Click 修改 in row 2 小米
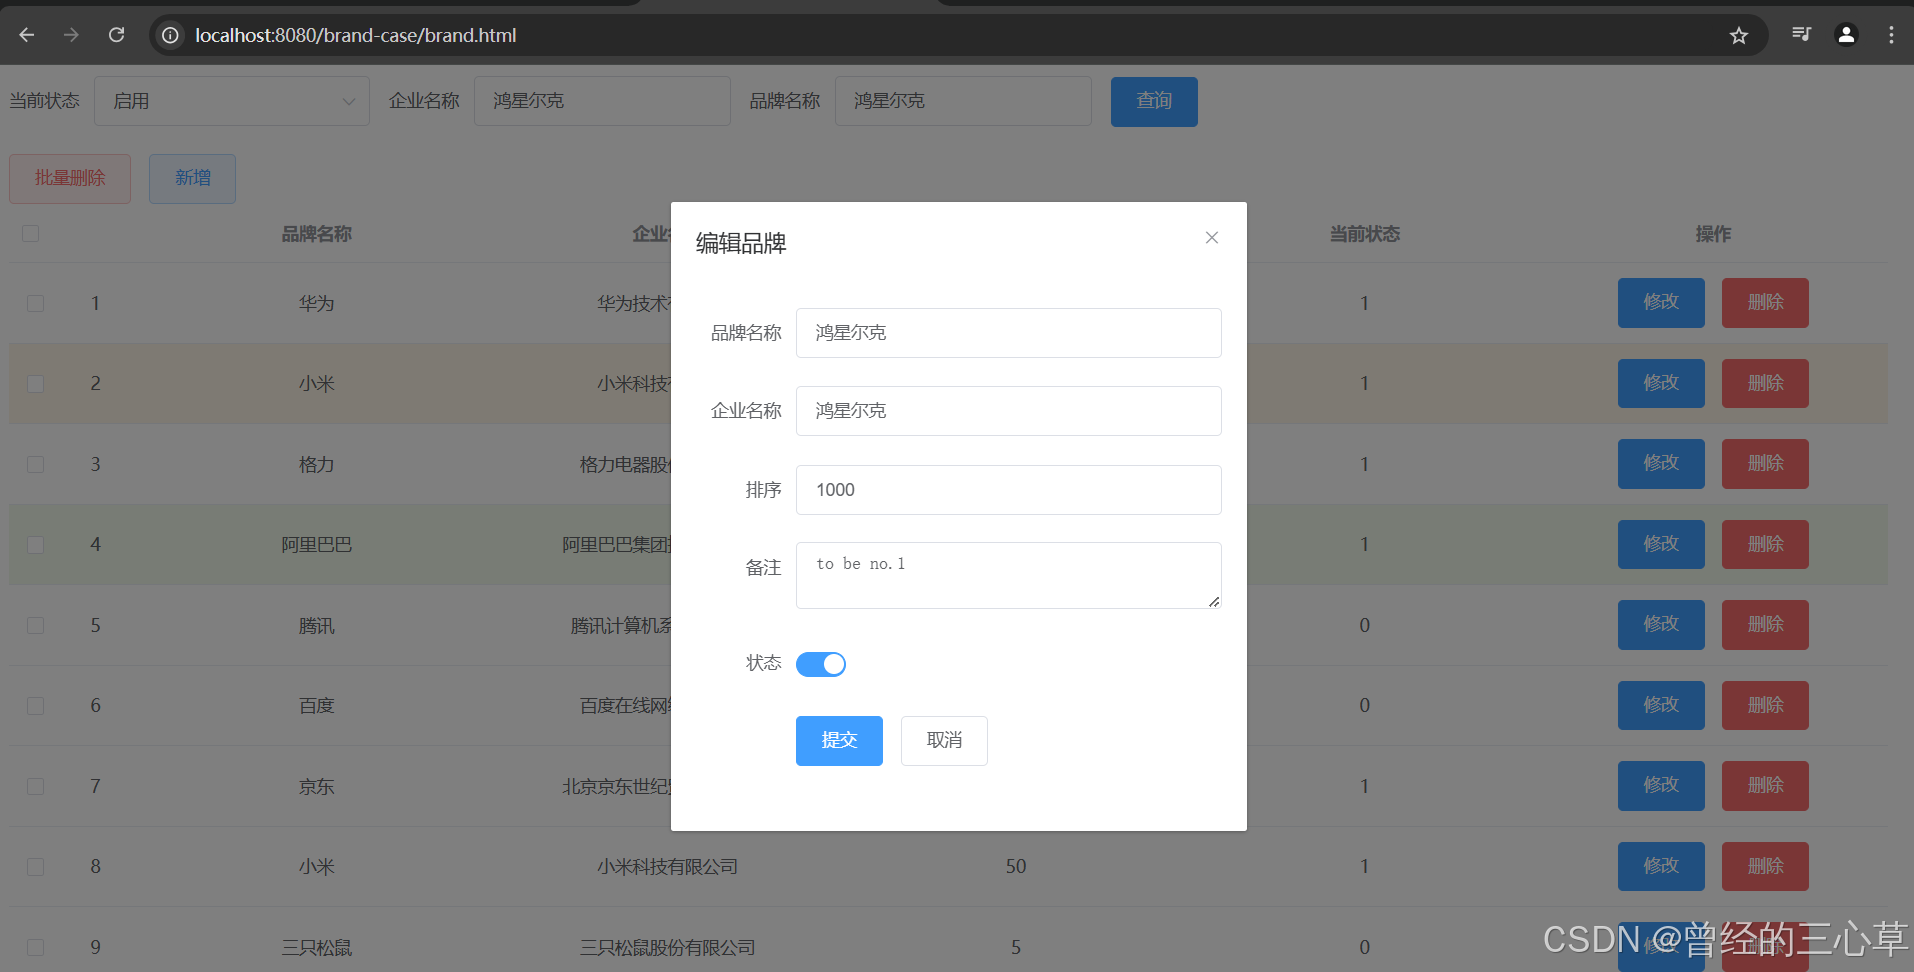Viewport: 1914px width, 972px height. [1661, 384]
